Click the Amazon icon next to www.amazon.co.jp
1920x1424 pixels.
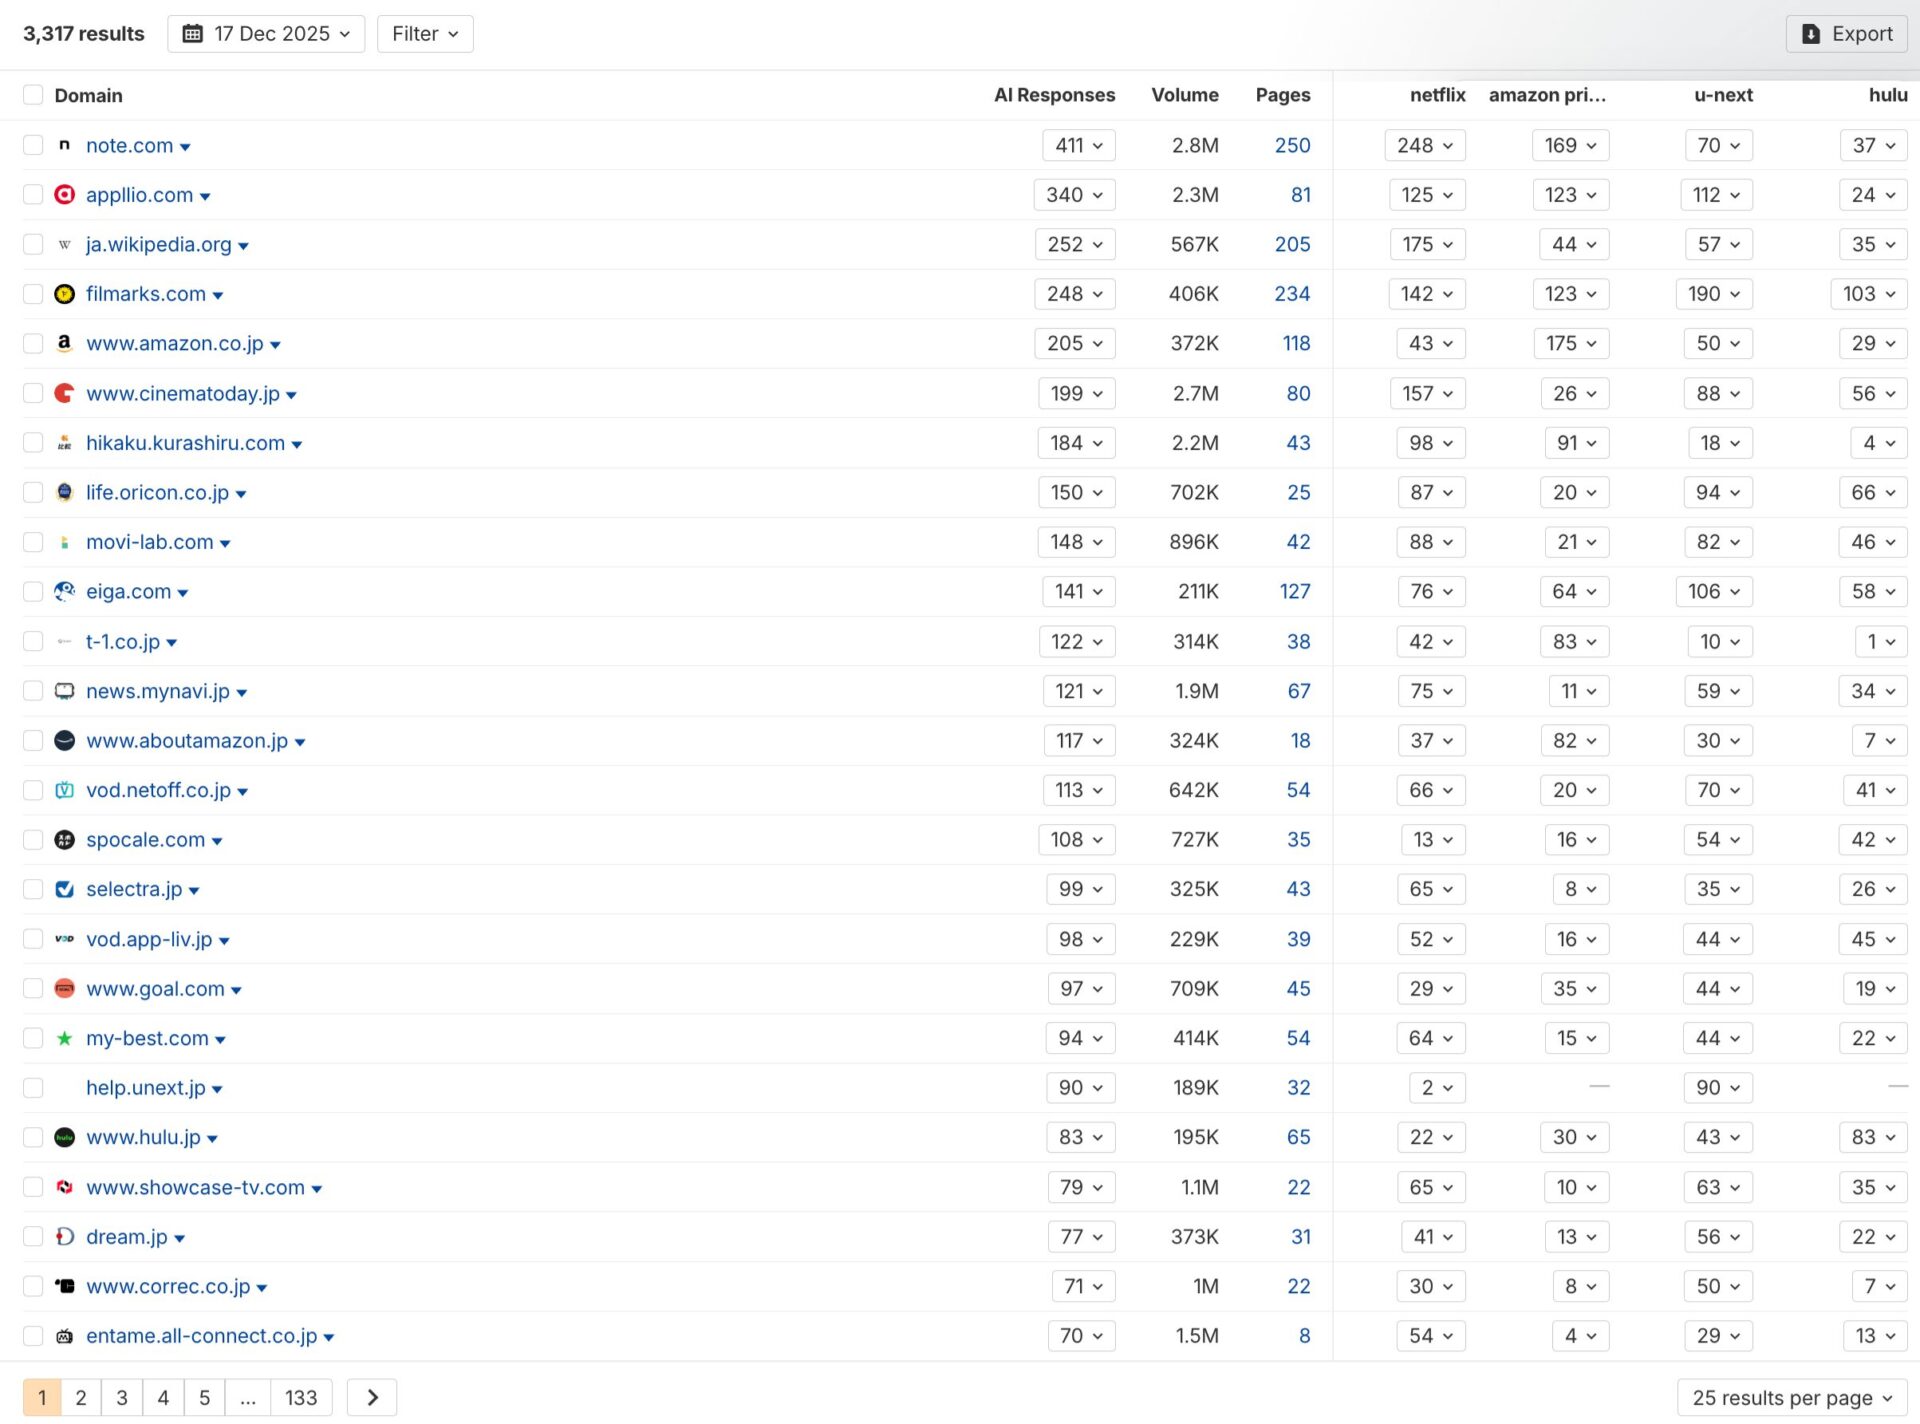[64, 343]
